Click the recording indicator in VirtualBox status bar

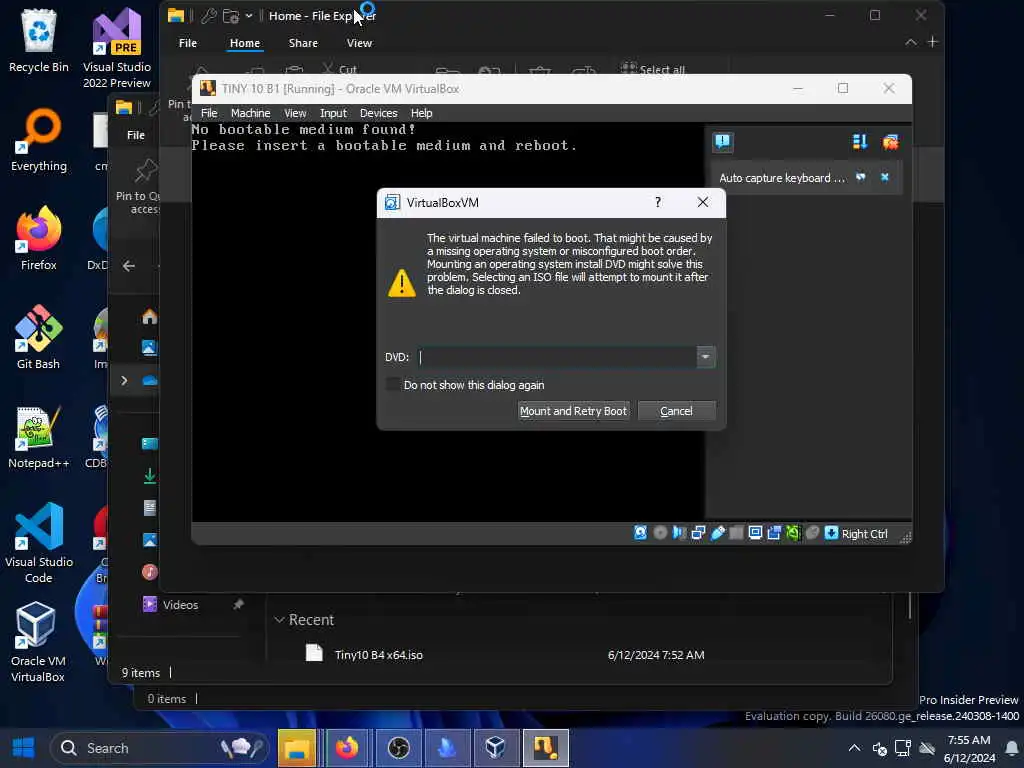click(775, 533)
